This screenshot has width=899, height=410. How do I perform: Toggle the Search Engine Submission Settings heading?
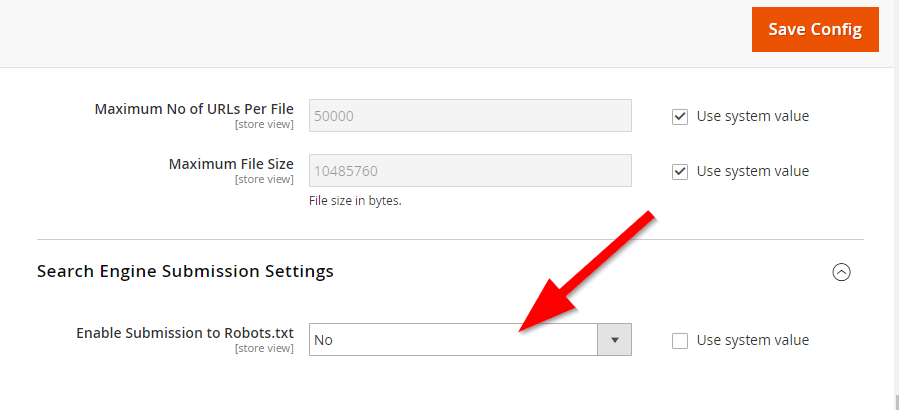185,271
